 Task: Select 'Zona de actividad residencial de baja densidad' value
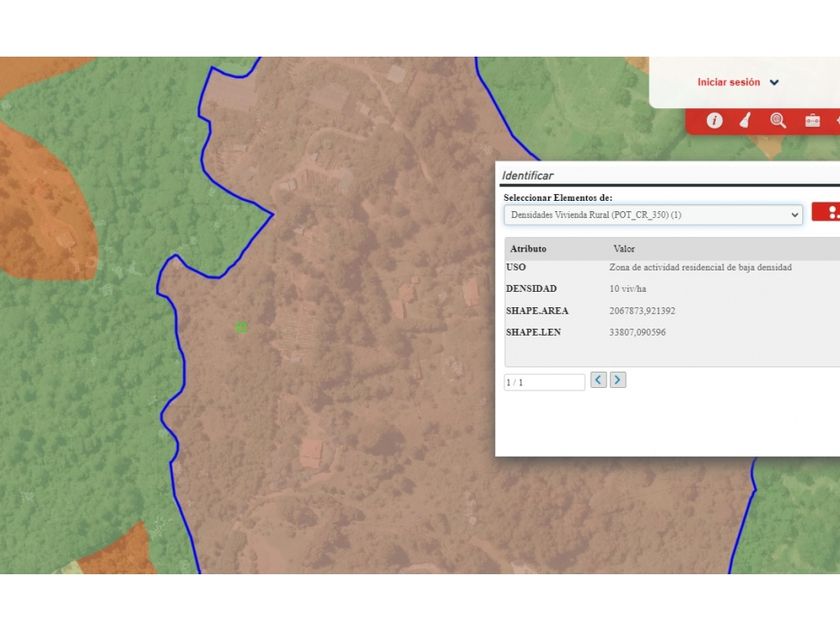[700, 267]
